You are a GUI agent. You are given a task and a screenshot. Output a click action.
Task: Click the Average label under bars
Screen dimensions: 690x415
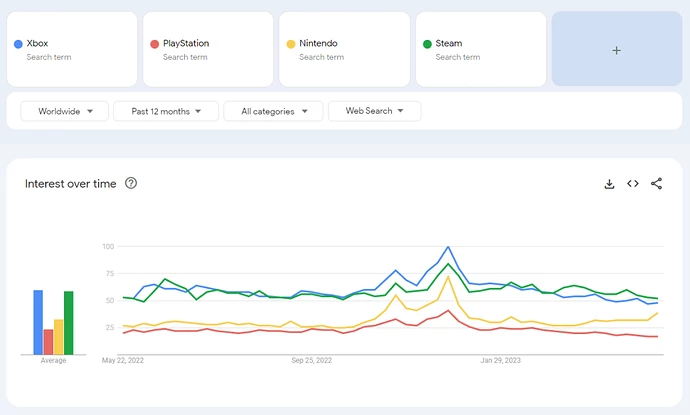coord(53,360)
